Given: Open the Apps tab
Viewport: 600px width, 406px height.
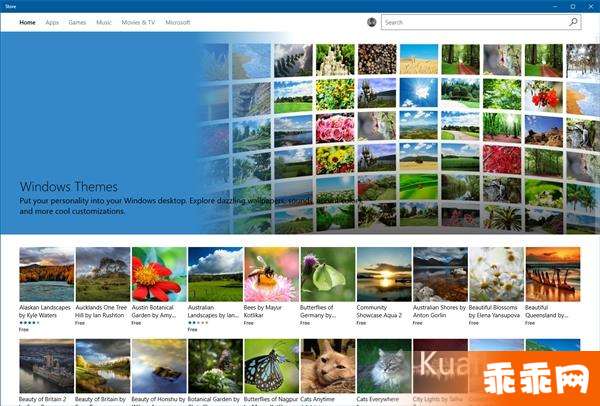Looking at the screenshot, I should tap(52, 23).
